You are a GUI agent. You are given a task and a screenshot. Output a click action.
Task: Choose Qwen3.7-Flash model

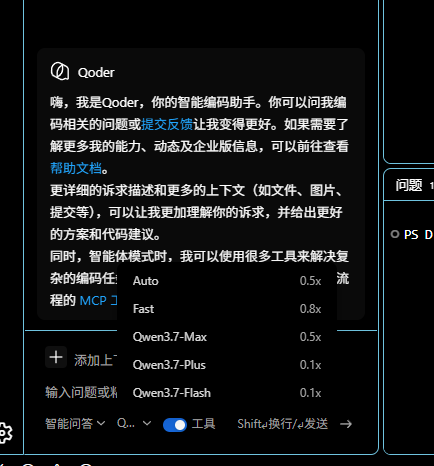click(x=227, y=393)
